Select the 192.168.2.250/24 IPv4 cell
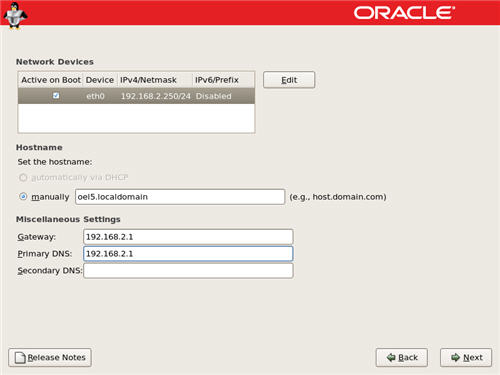Image resolution: width=500 pixels, height=375 pixels. coord(155,96)
